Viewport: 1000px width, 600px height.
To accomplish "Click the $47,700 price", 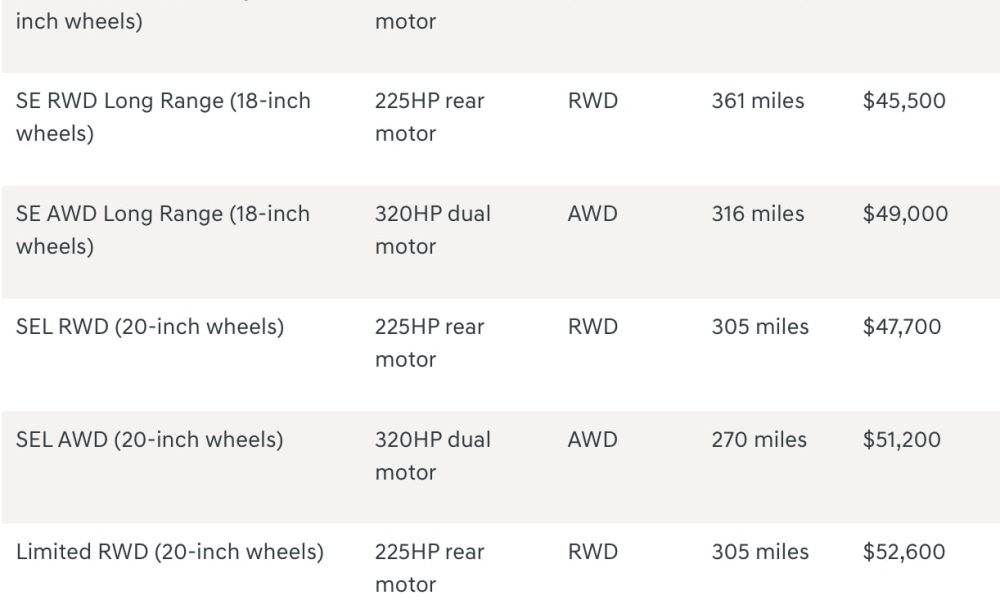I will pyautogui.click(x=902, y=326).
